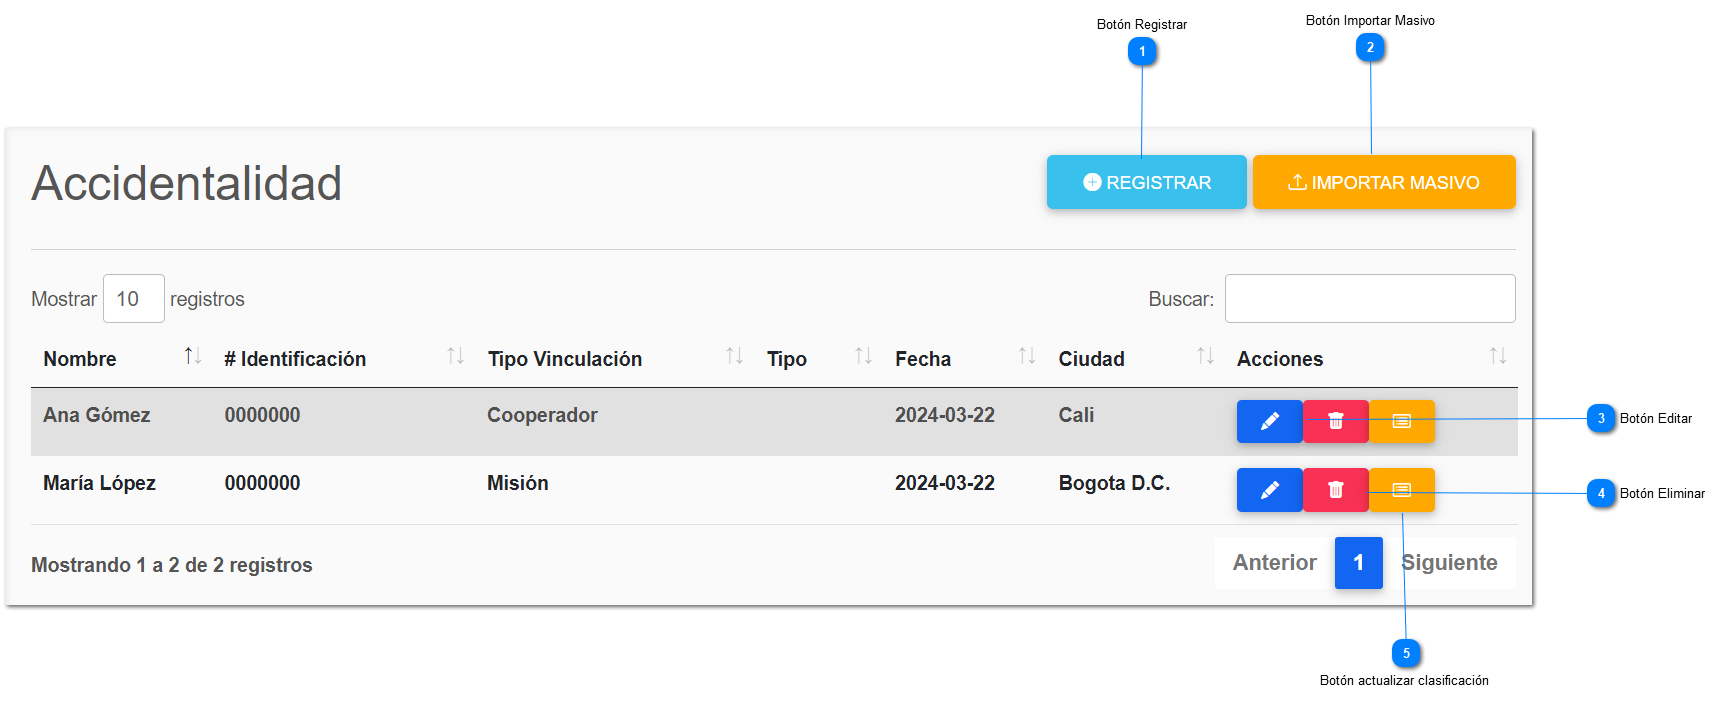
Task: Select page 1 in pagination
Action: pos(1358,563)
